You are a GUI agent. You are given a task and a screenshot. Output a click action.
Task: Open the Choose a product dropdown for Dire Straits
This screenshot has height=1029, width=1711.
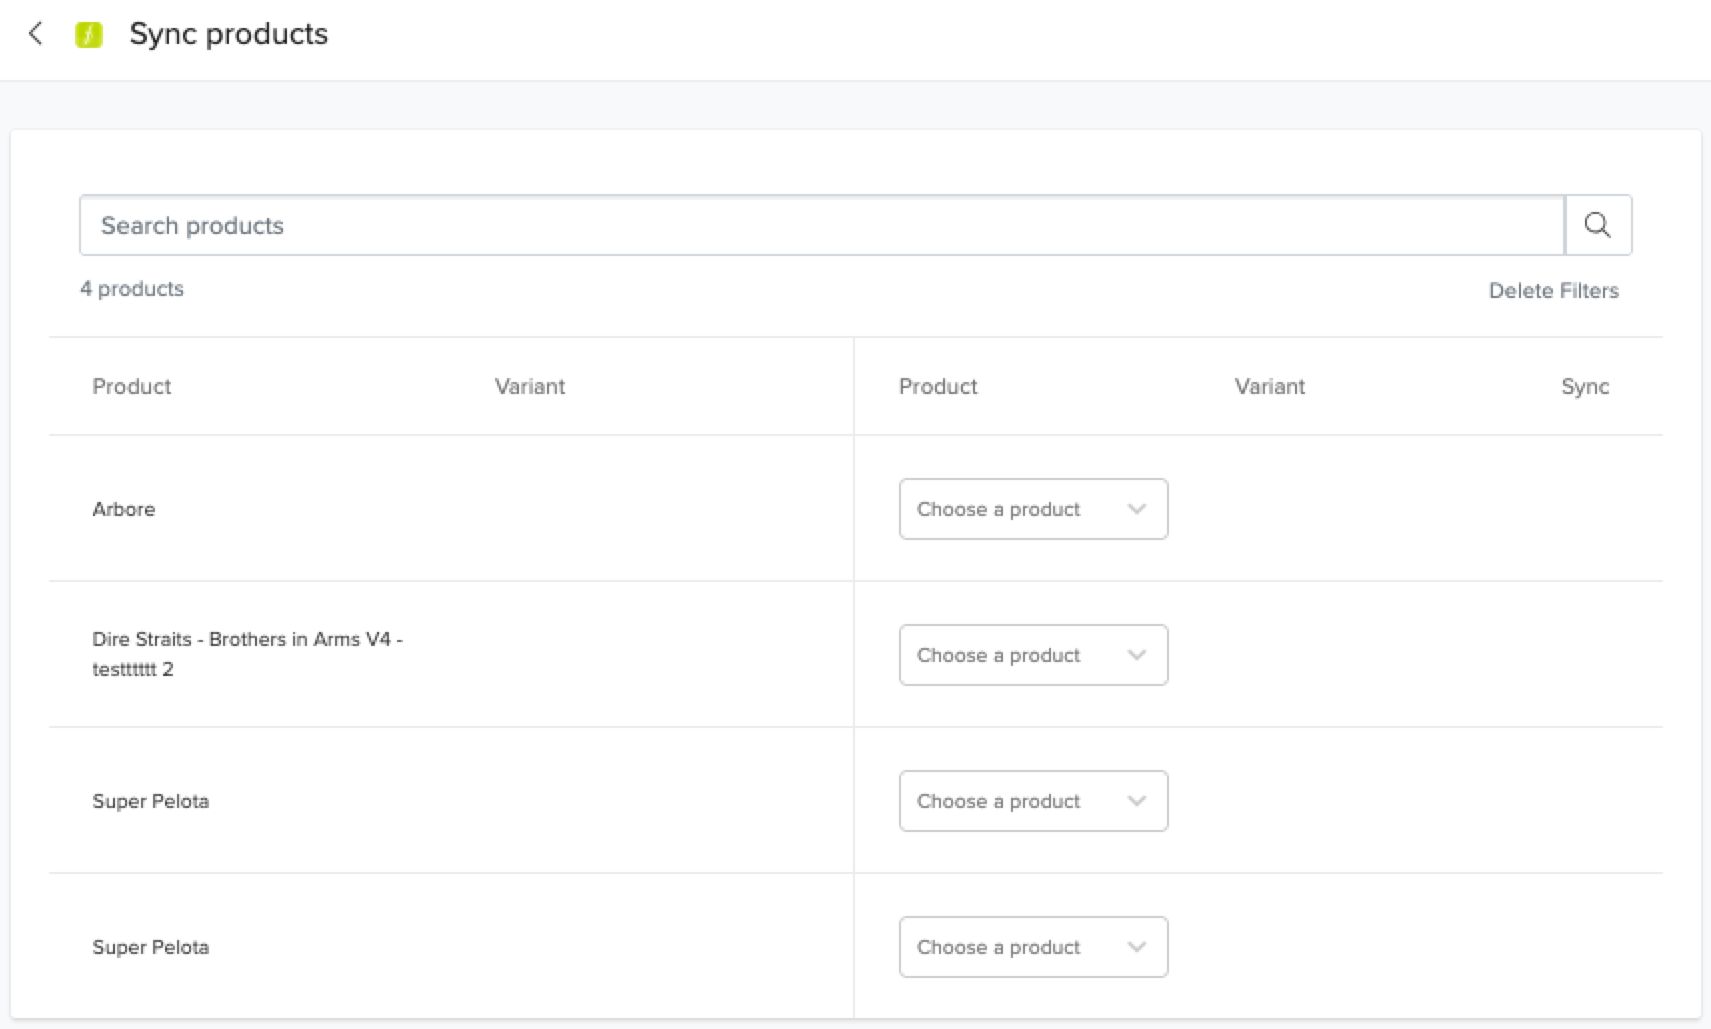tap(1033, 655)
